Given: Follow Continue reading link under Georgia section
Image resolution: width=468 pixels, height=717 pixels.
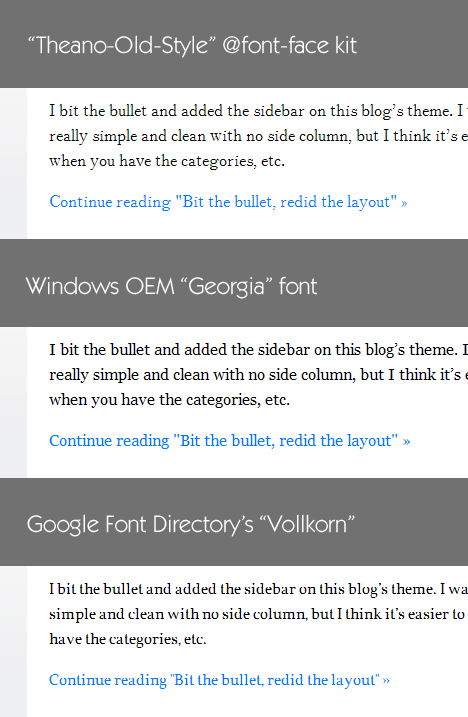Looking at the screenshot, I should (230, 441).
